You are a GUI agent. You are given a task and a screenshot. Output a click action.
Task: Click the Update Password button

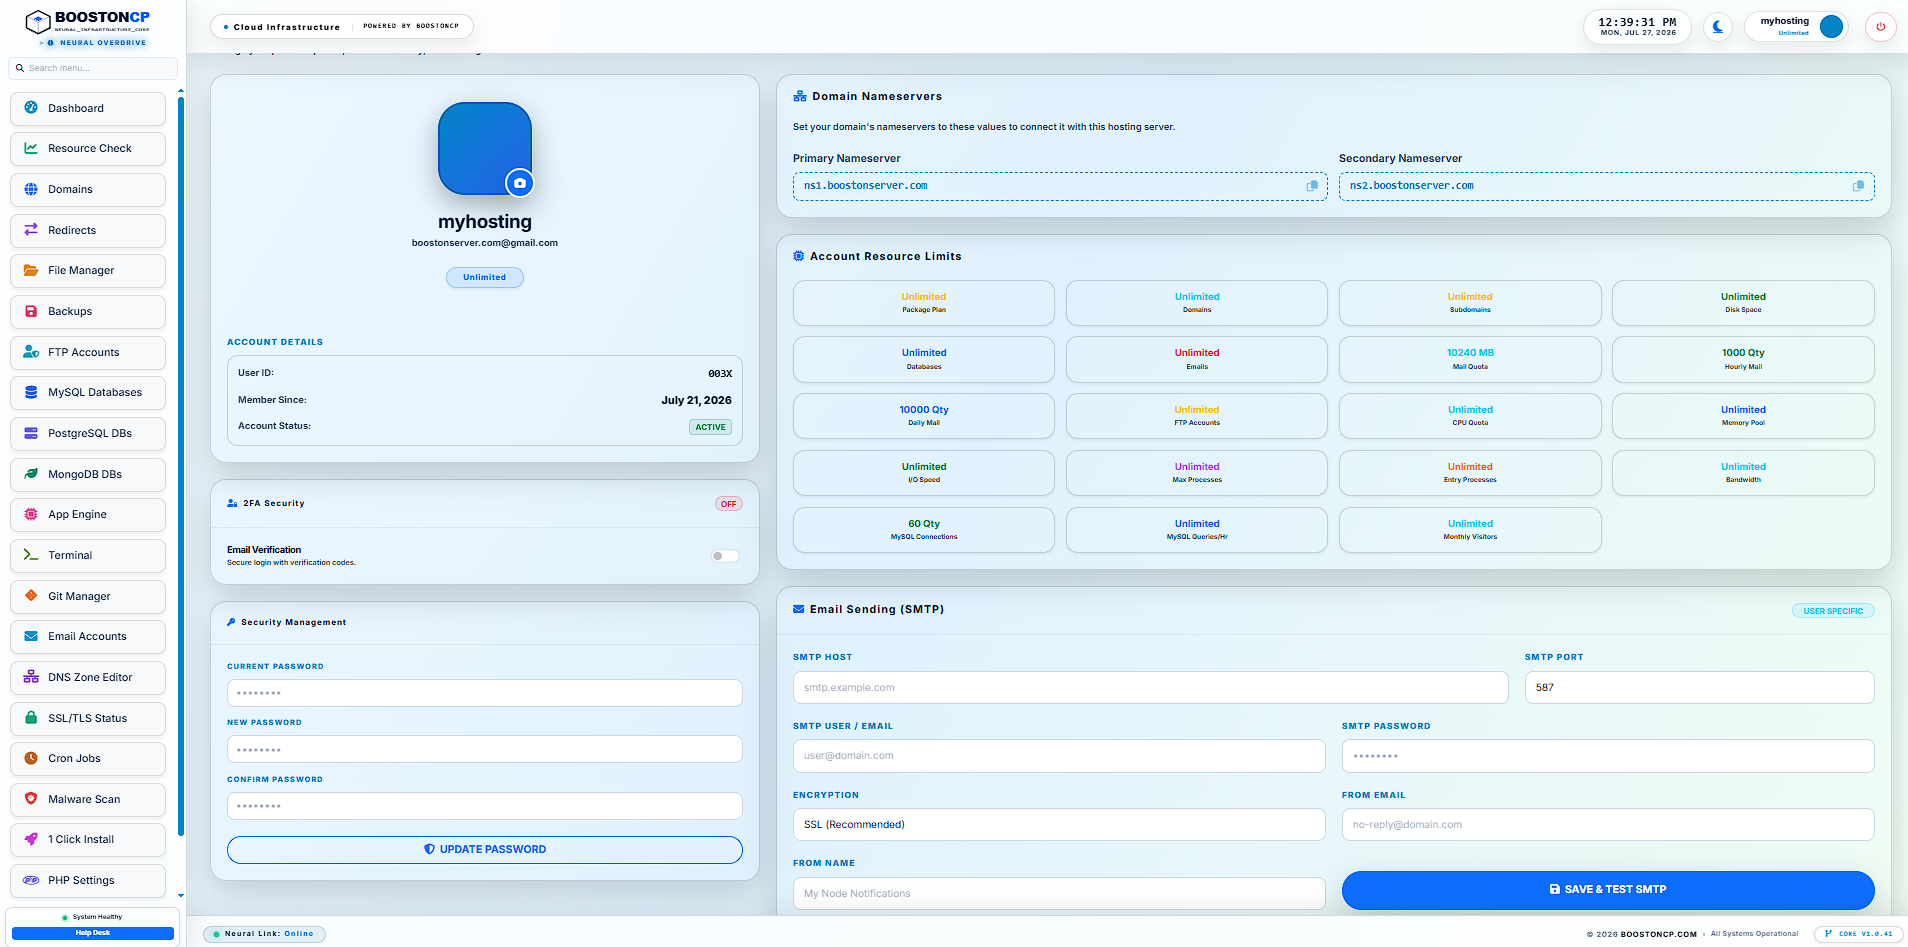485,850
